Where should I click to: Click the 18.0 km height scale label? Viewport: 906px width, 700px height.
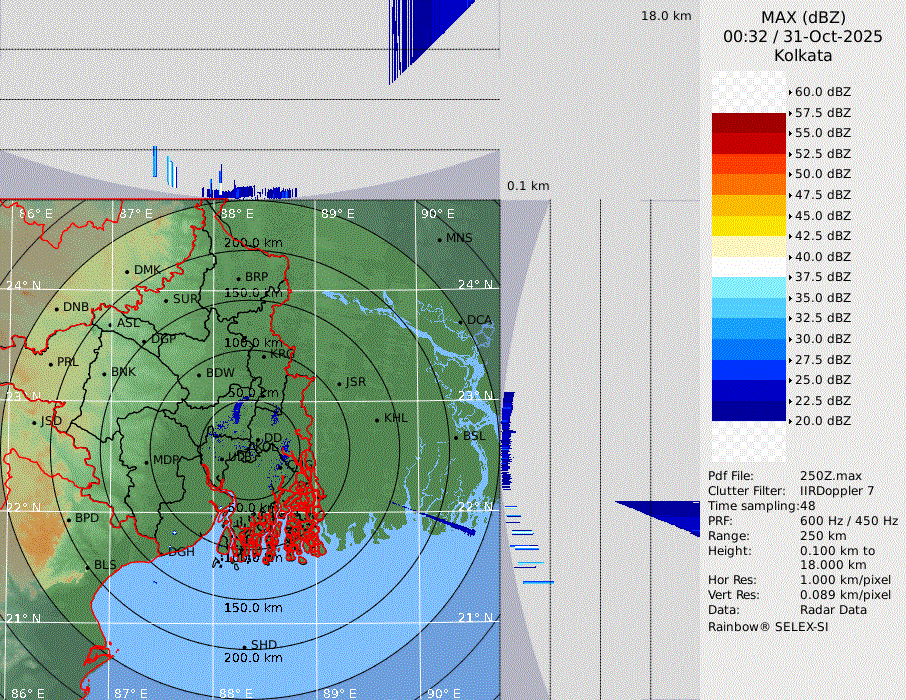point(666,16)
